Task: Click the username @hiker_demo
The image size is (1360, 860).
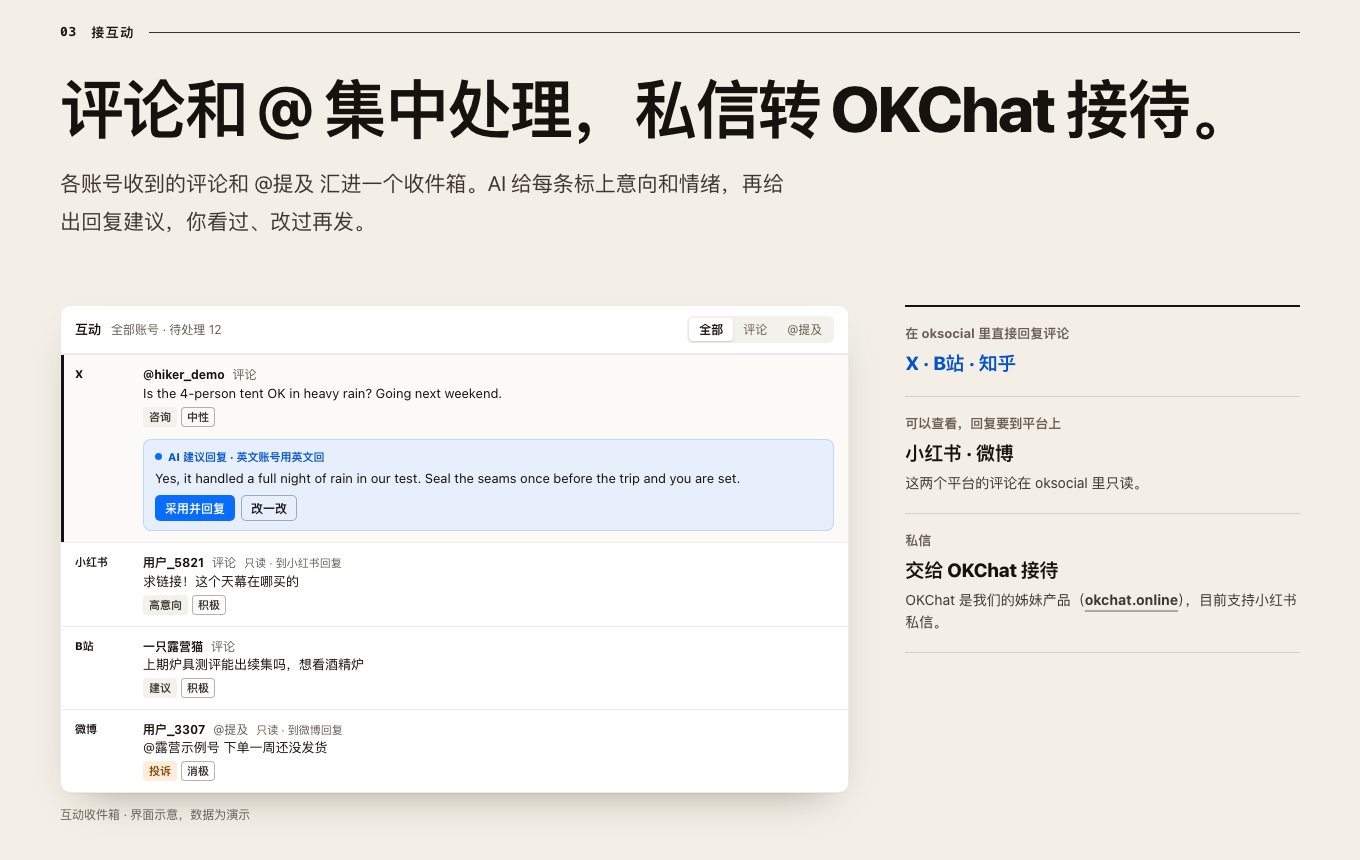Action: (184, 374)
